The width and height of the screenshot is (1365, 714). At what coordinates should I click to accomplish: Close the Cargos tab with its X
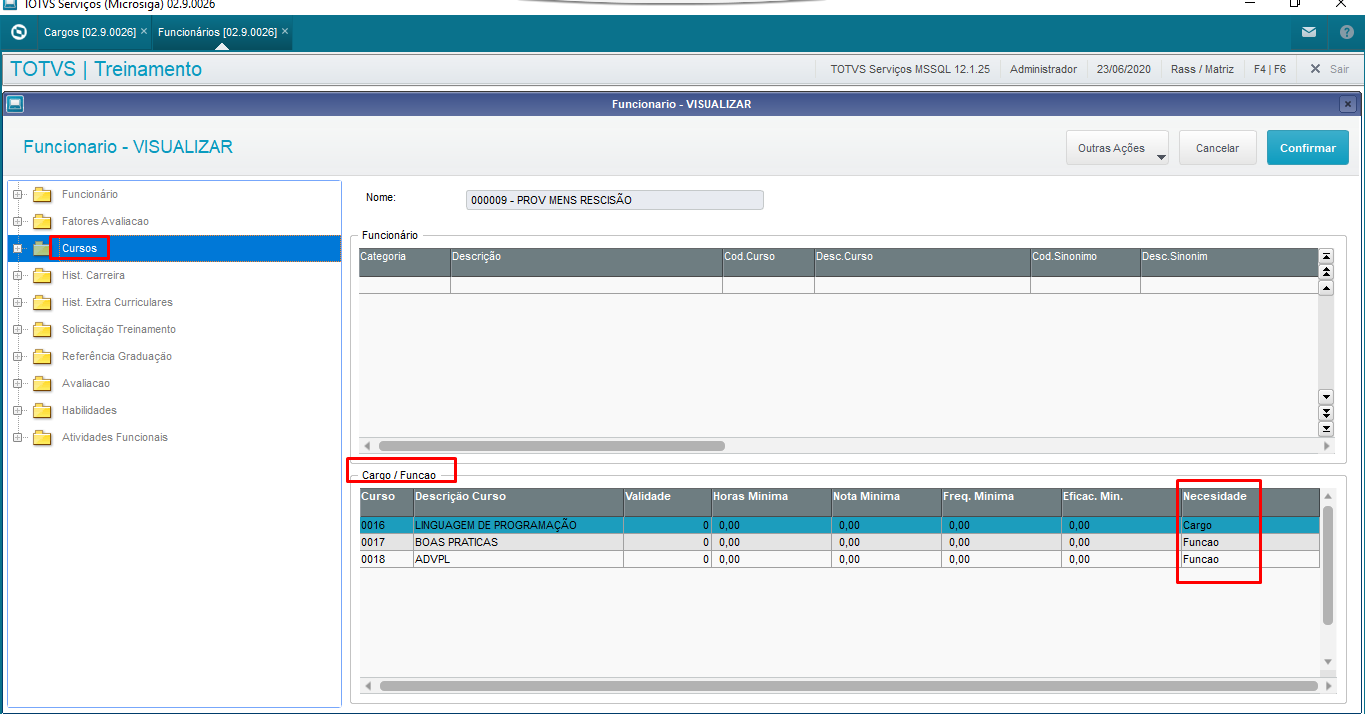point(144,32)
